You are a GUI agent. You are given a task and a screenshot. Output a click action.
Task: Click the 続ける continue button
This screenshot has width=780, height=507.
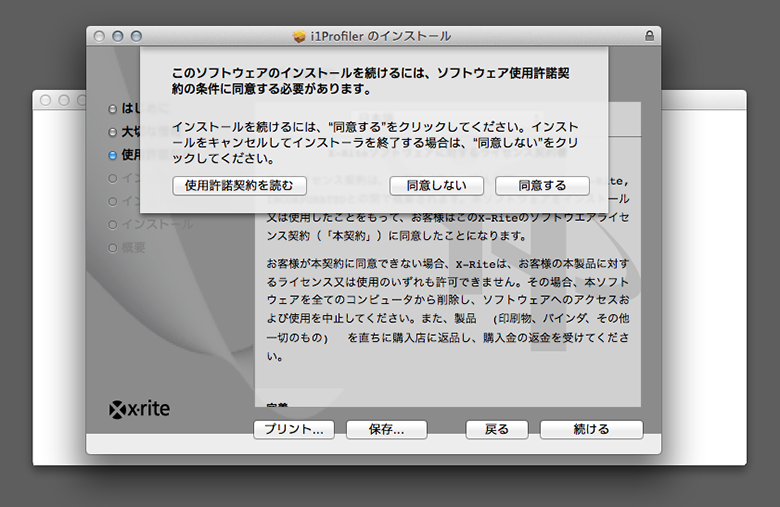pos(591,430)
